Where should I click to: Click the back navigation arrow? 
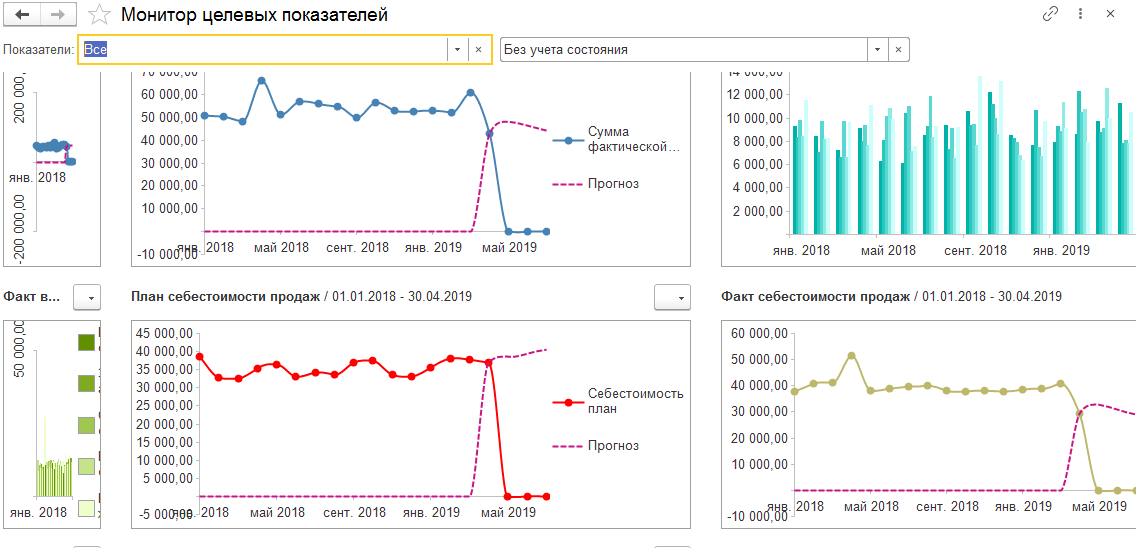[22, 15]
